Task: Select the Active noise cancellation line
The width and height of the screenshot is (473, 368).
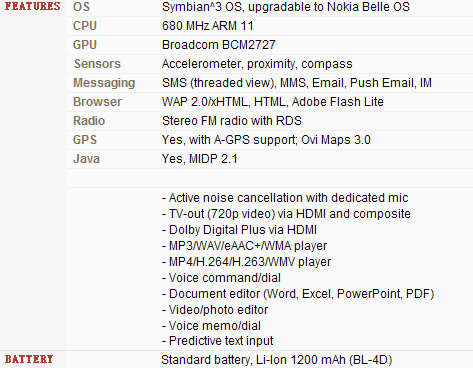Action: pyautogui.click(x=285, y=198)
